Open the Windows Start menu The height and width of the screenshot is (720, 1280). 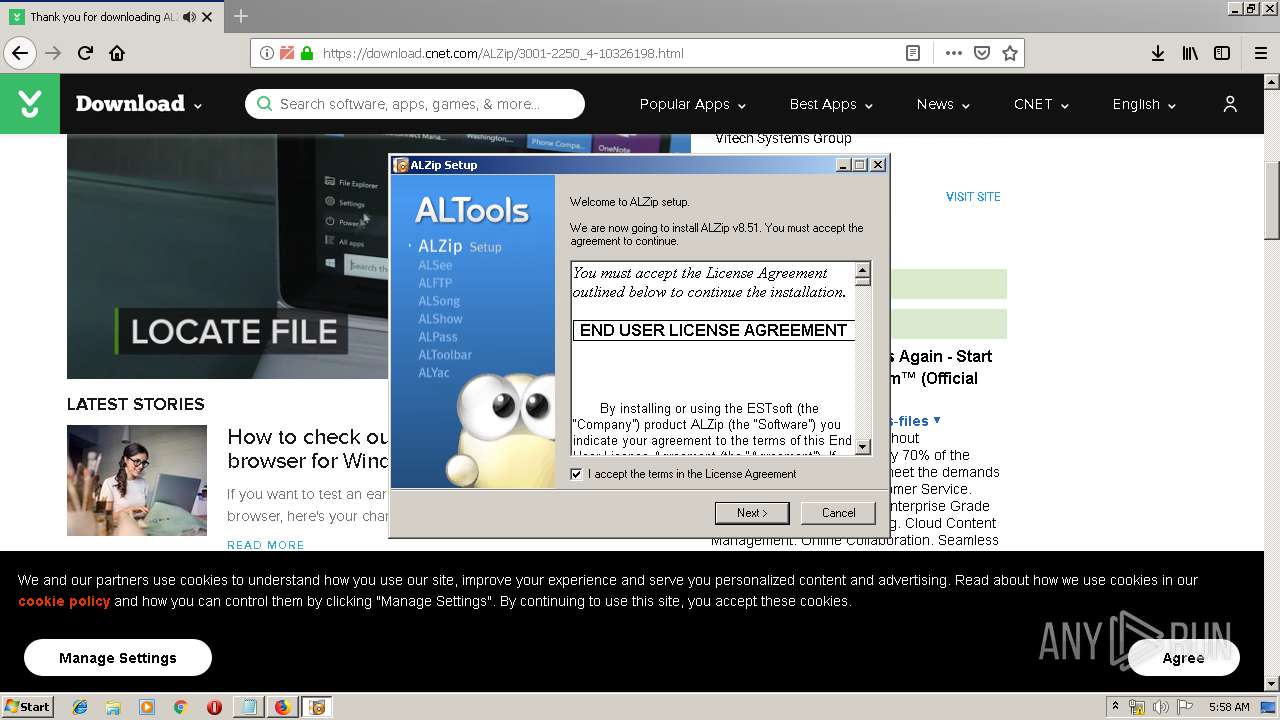coord(27,707)
